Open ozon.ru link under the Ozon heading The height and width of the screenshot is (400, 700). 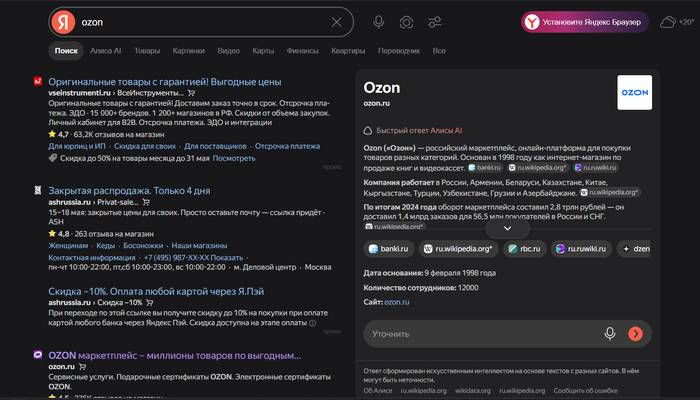(x=376, y=103)
